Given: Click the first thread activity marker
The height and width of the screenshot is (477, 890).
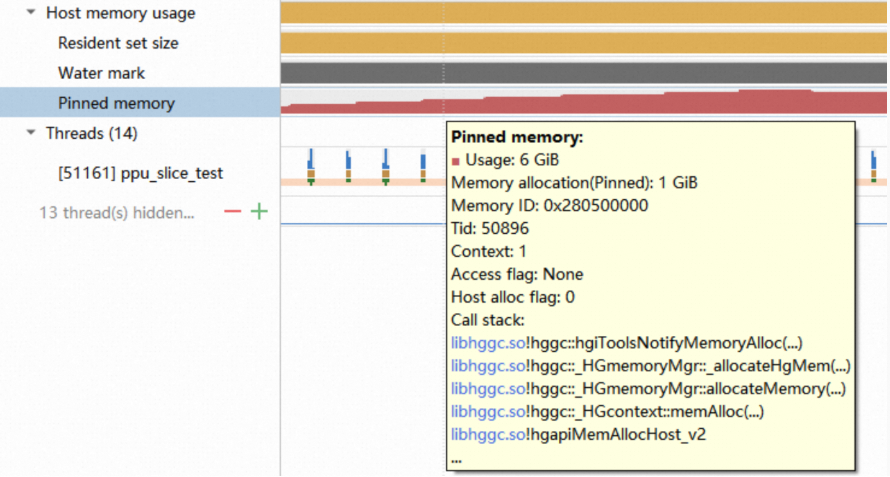Looking at the screenshot, I should [310, 166].
